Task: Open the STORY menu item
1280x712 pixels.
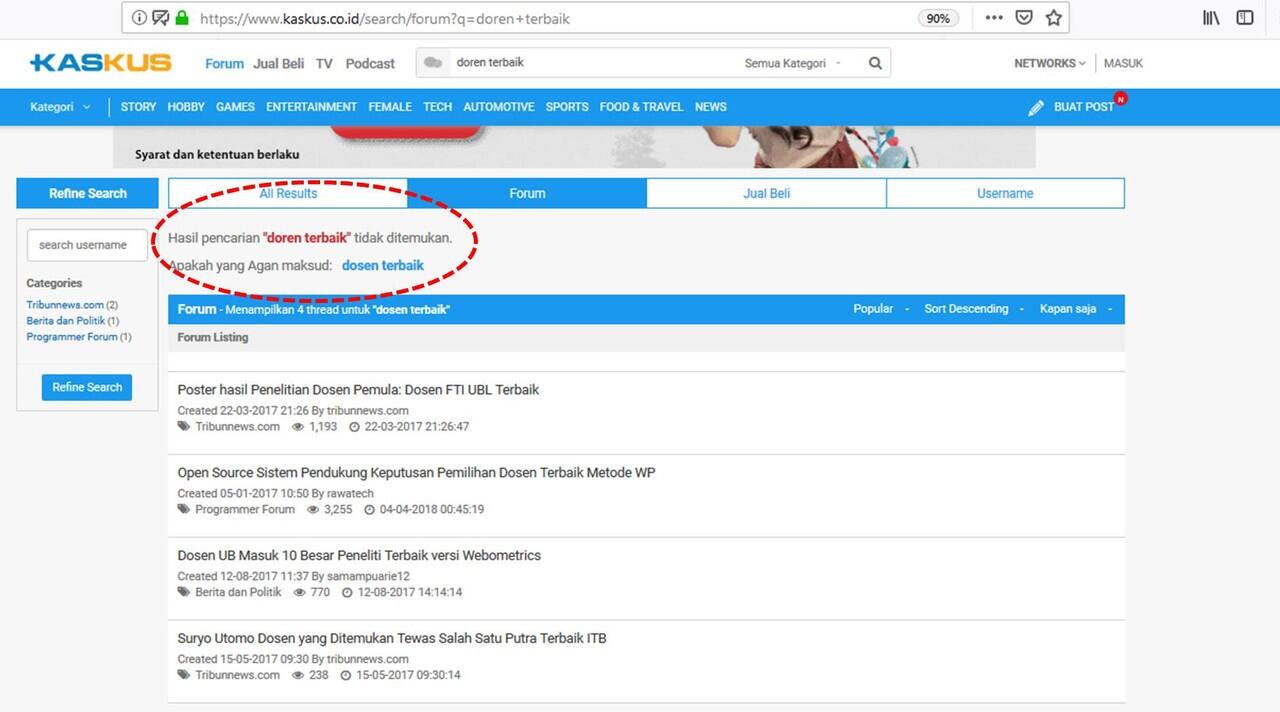Action: pos(138,107)
